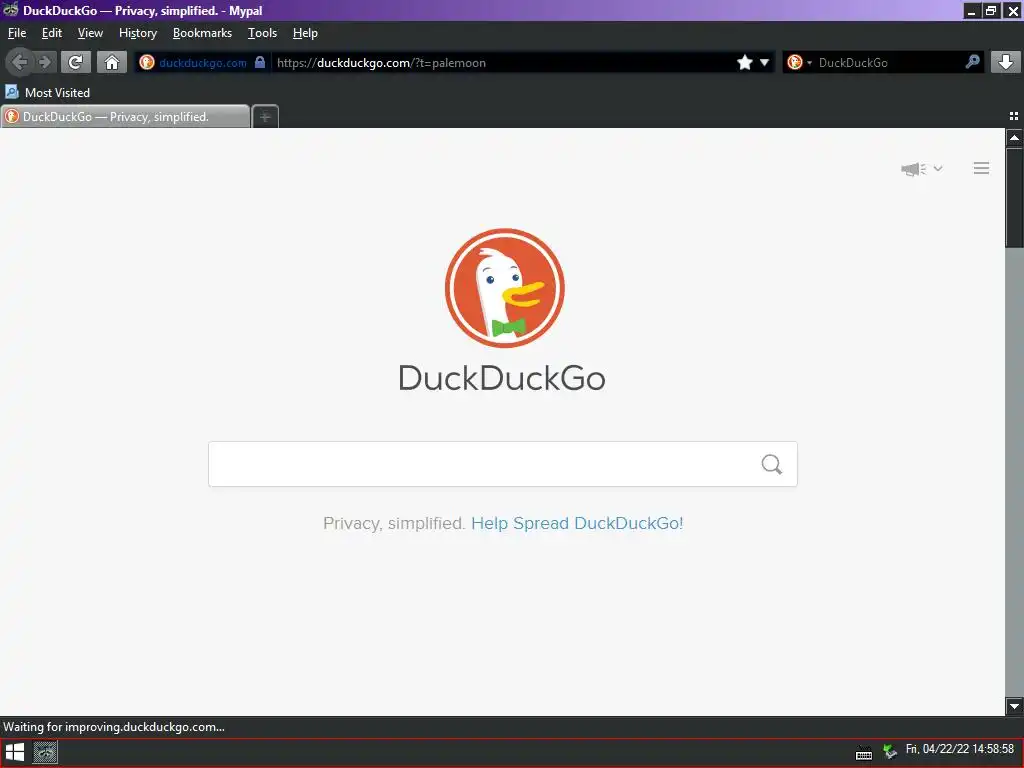The image size is (1024, 768).
Task: Open the Home page button
Action: [x=112, y=63]
